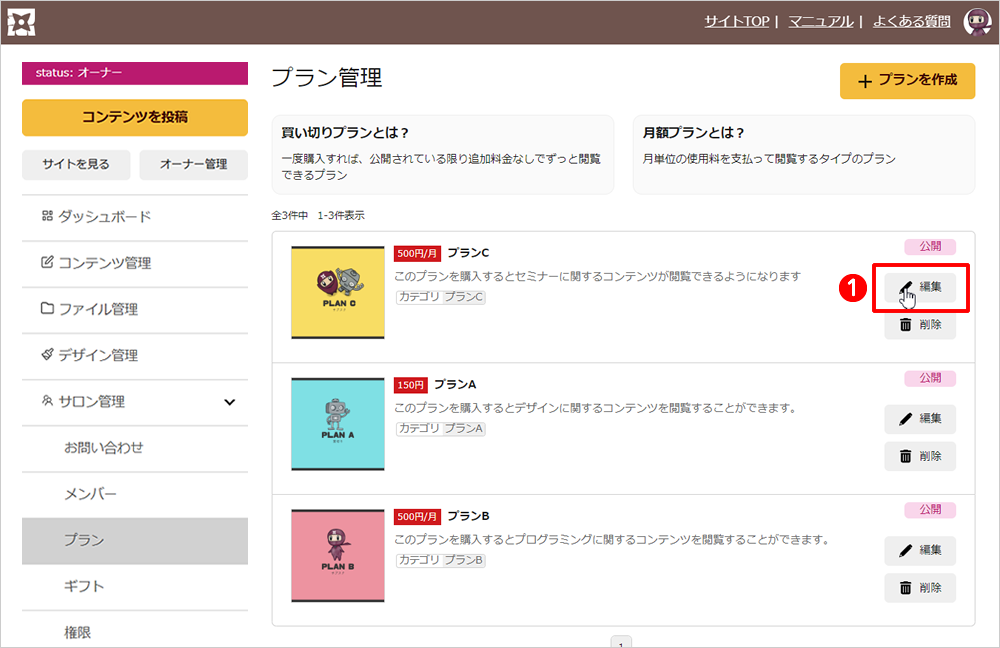
Task: Select デザイン管理 in the sidebar
Action: pos(97,355)
